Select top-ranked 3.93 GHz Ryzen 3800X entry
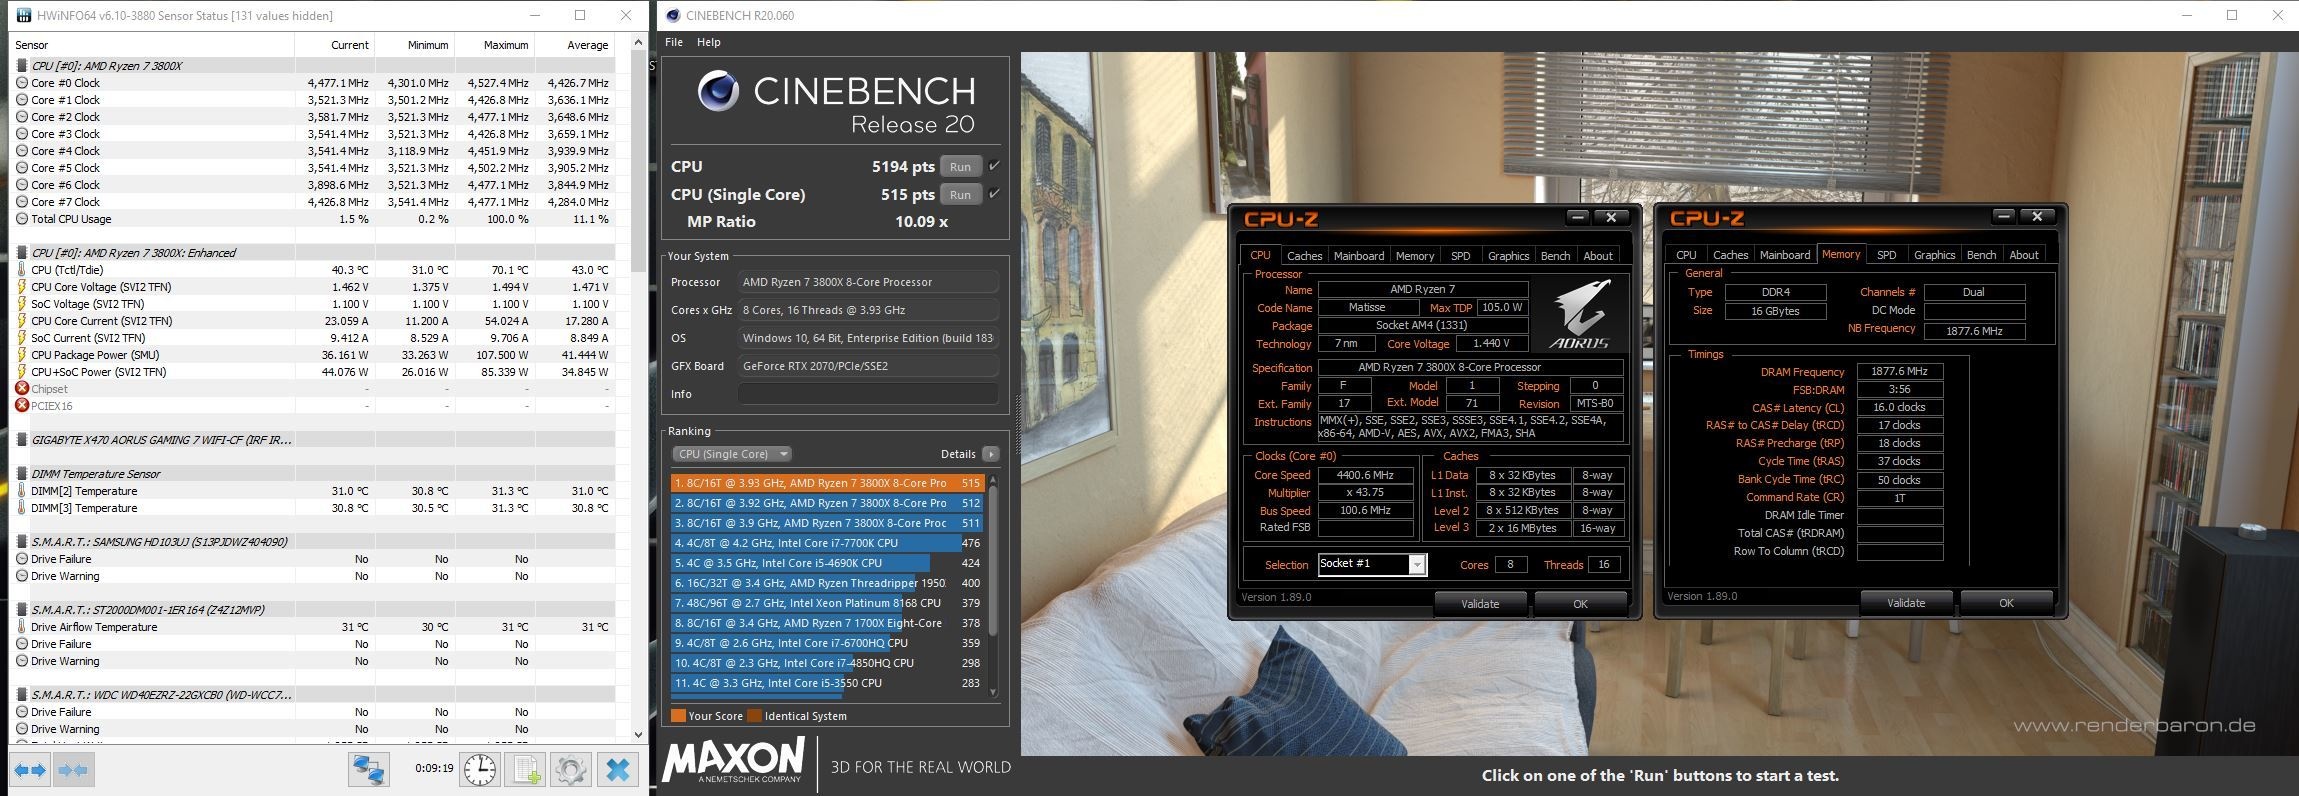The image size is (2299, 796). pos(827,483)
